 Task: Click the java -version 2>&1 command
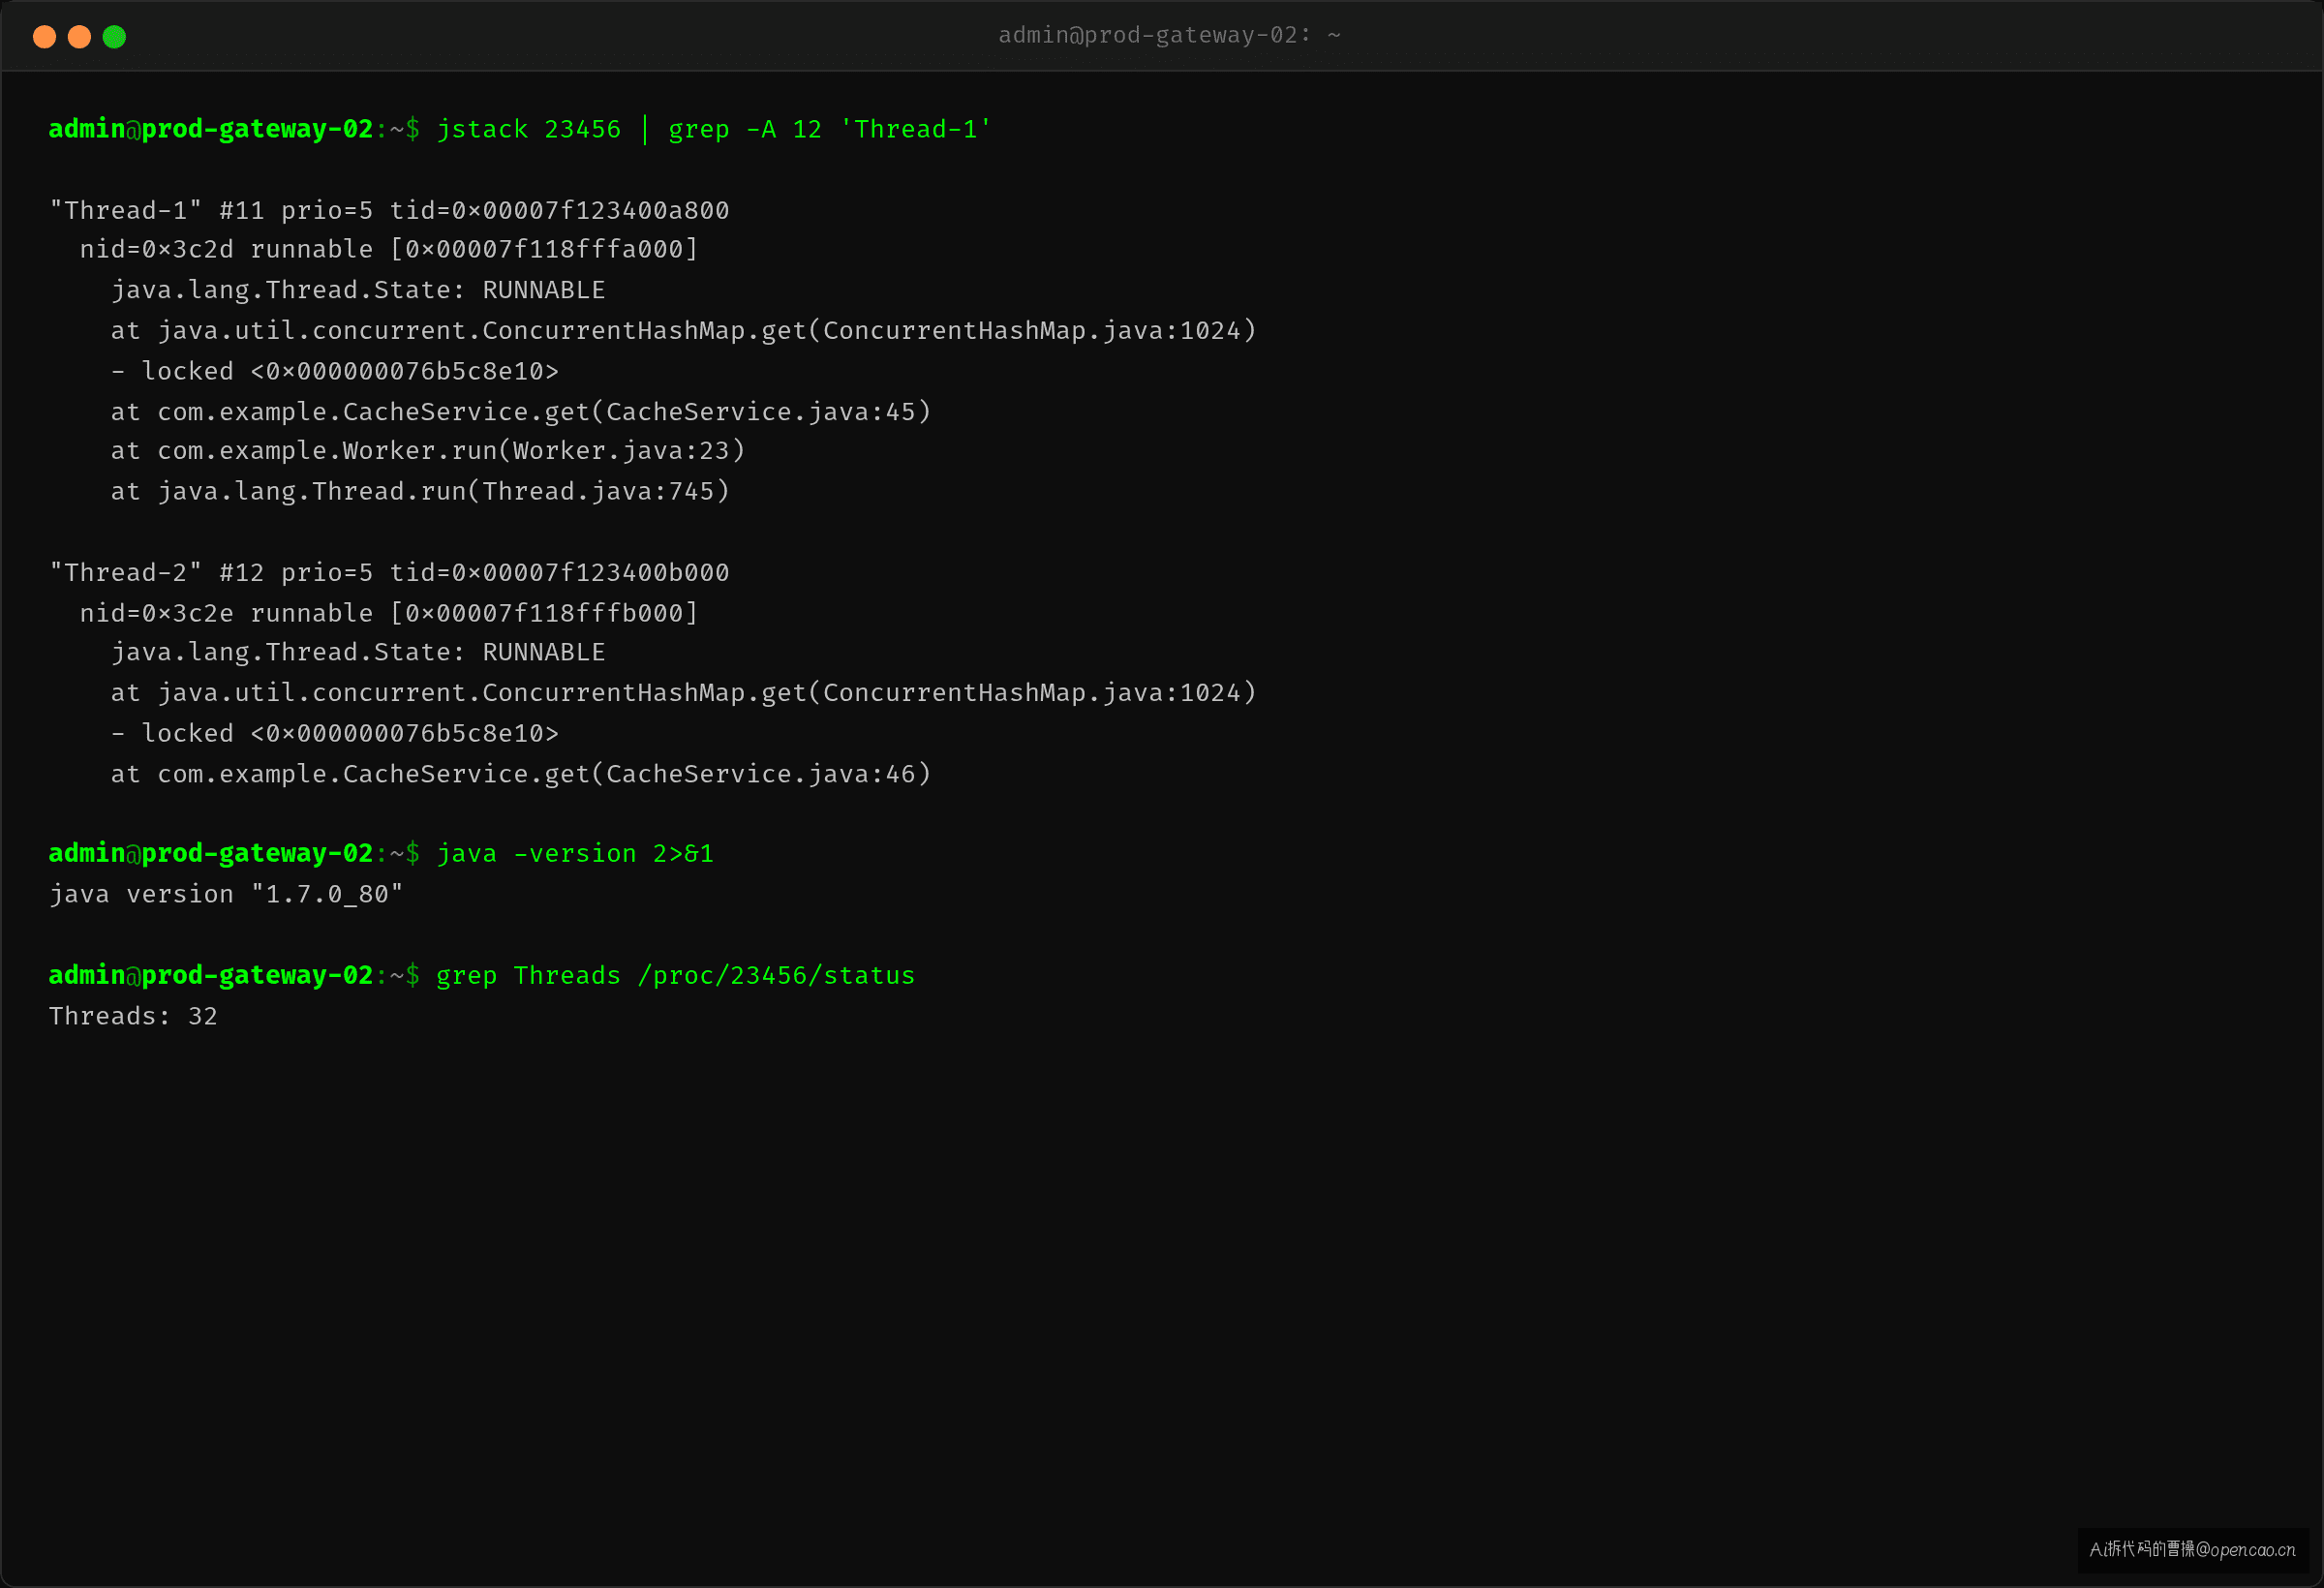(575, 854)
